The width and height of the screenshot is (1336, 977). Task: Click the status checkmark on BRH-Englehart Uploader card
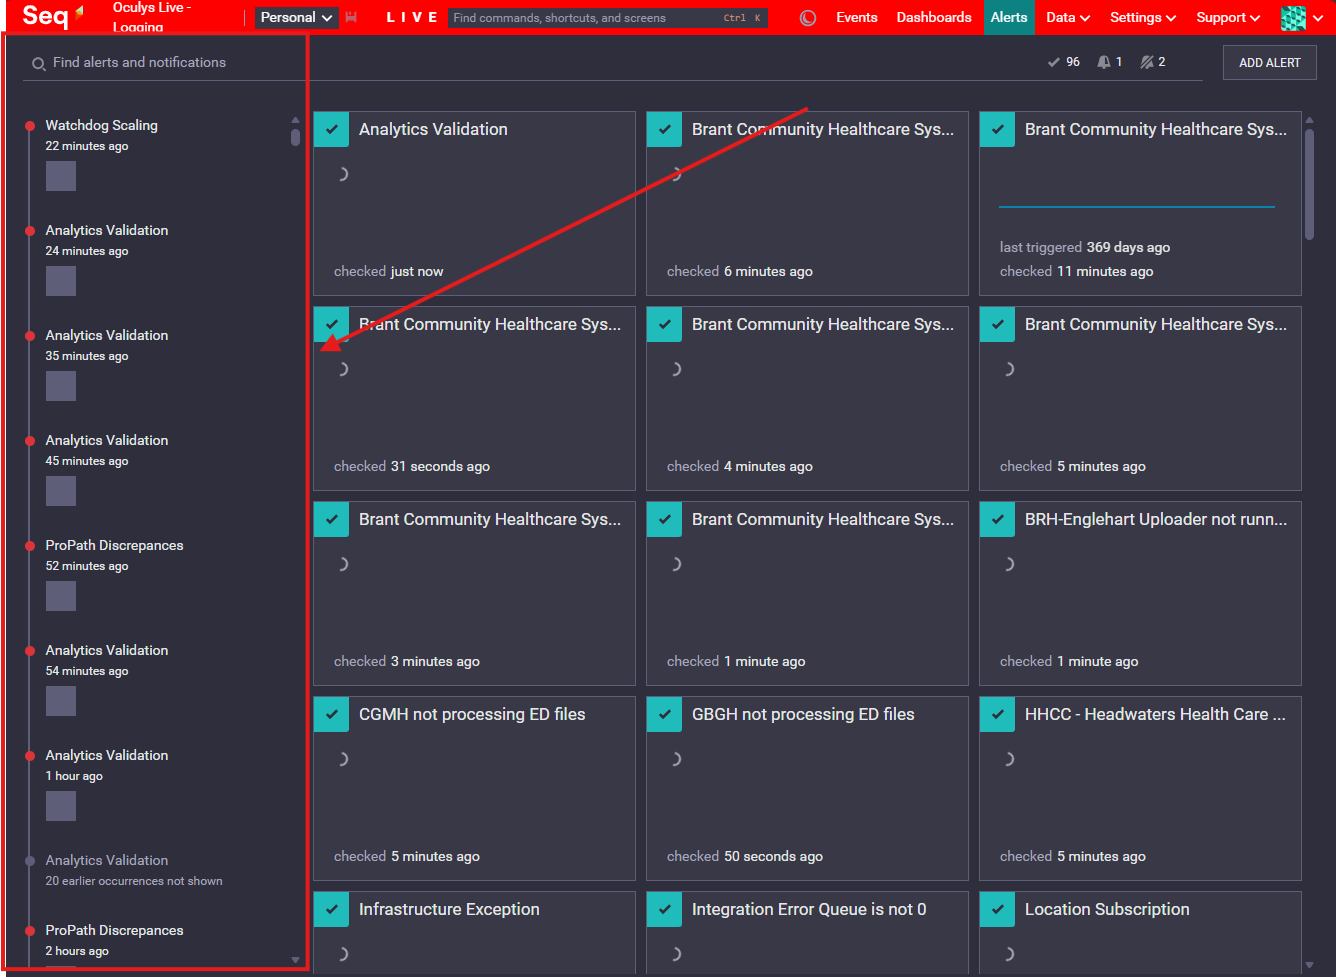coord(997,519)
